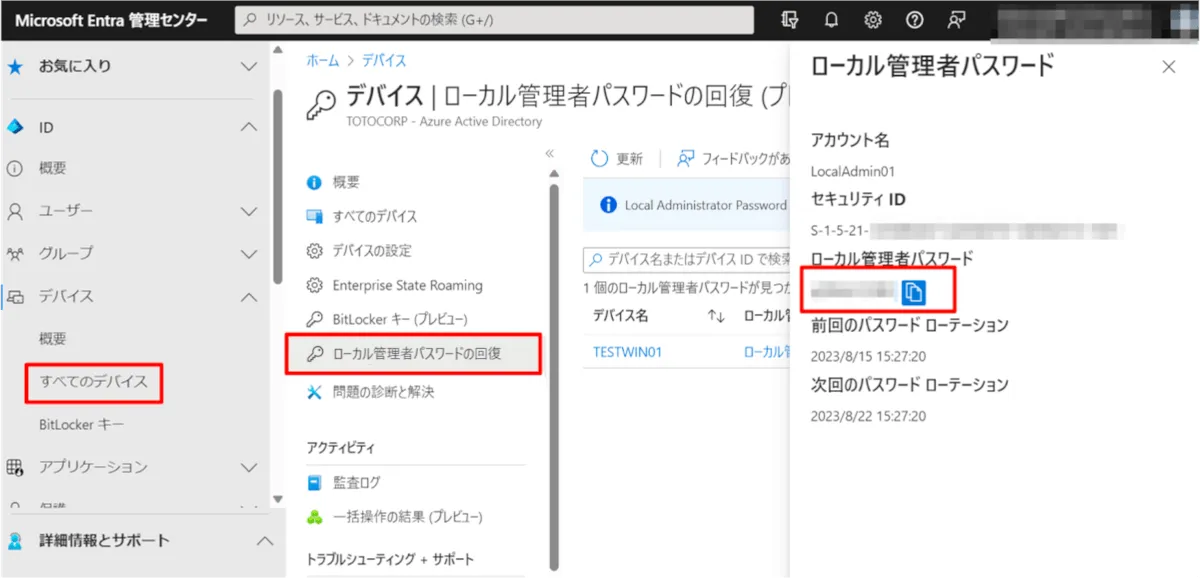1200x578 pixels.
Task: Click the ホーム breadcrumb link
Action: [322, 61]
